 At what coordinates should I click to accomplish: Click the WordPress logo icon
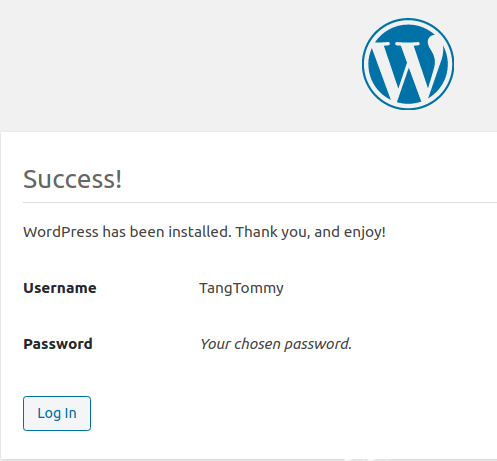click(408, 64)
